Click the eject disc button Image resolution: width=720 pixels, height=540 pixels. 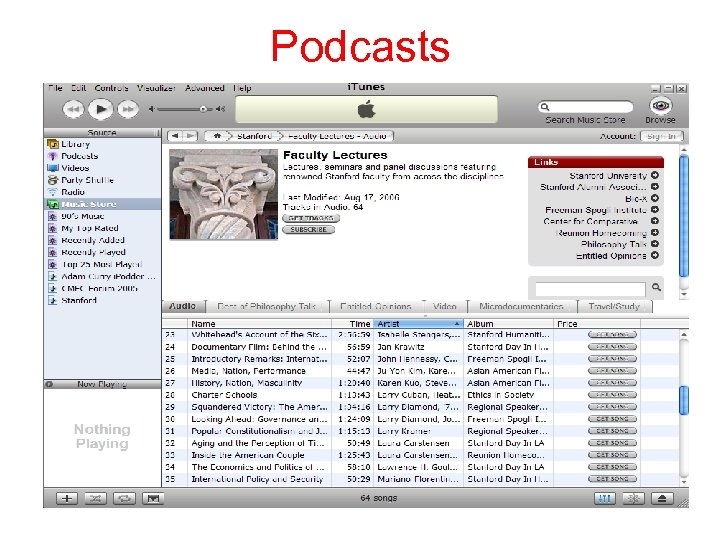662,499
